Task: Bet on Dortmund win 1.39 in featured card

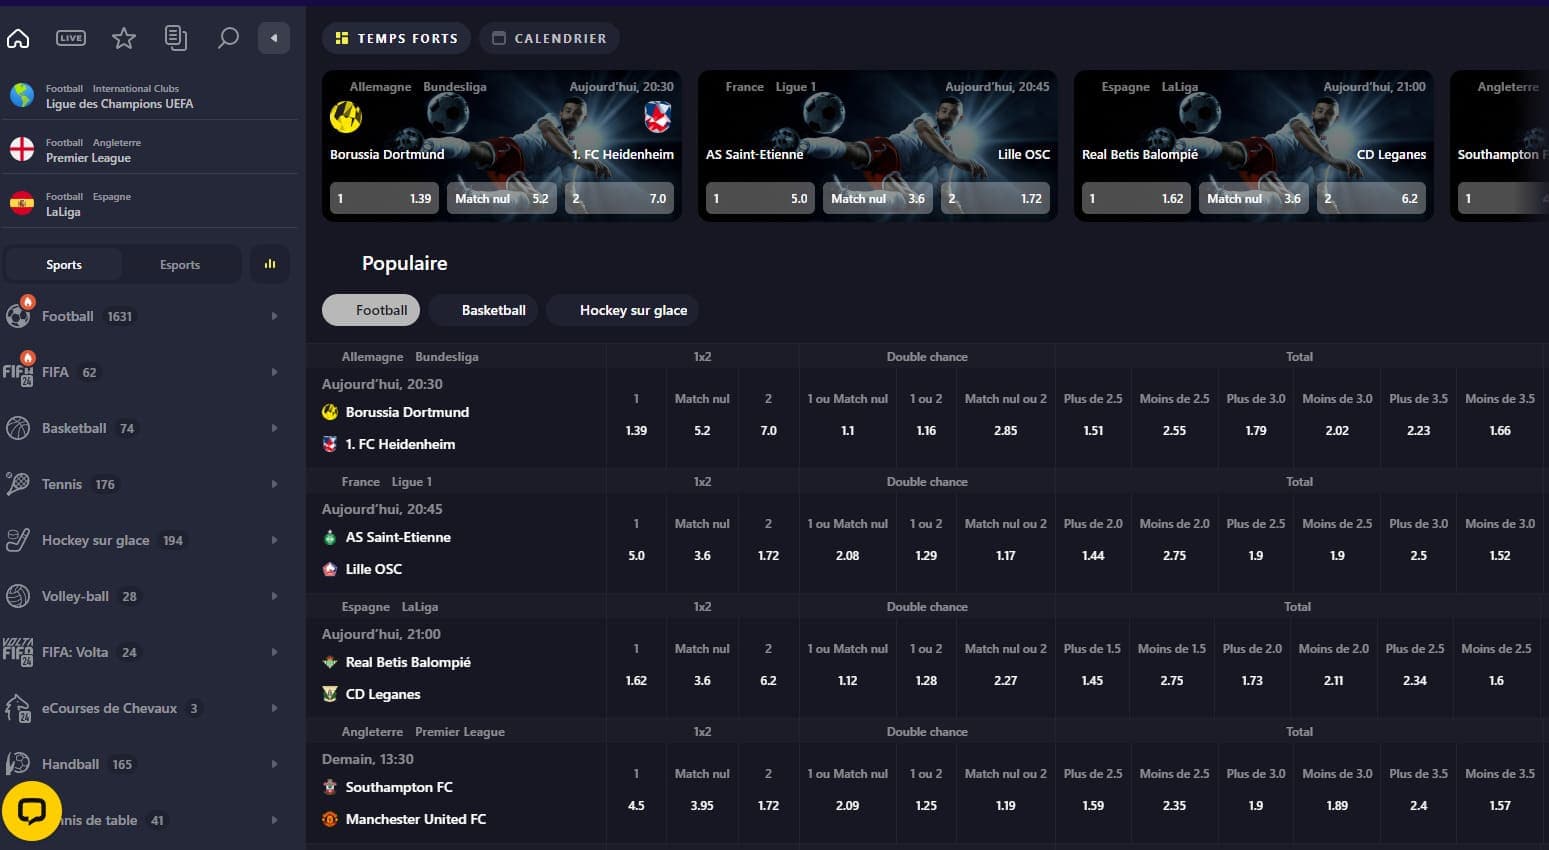Action: click(x=384, y=198)
